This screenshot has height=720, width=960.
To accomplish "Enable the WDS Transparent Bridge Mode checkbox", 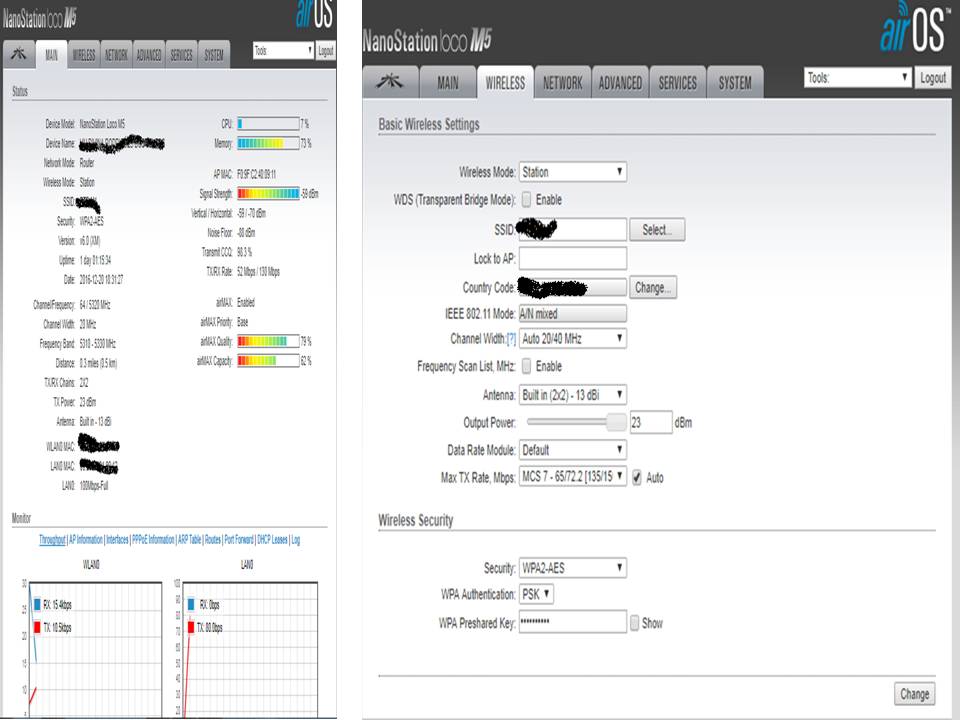I will 527,200.
